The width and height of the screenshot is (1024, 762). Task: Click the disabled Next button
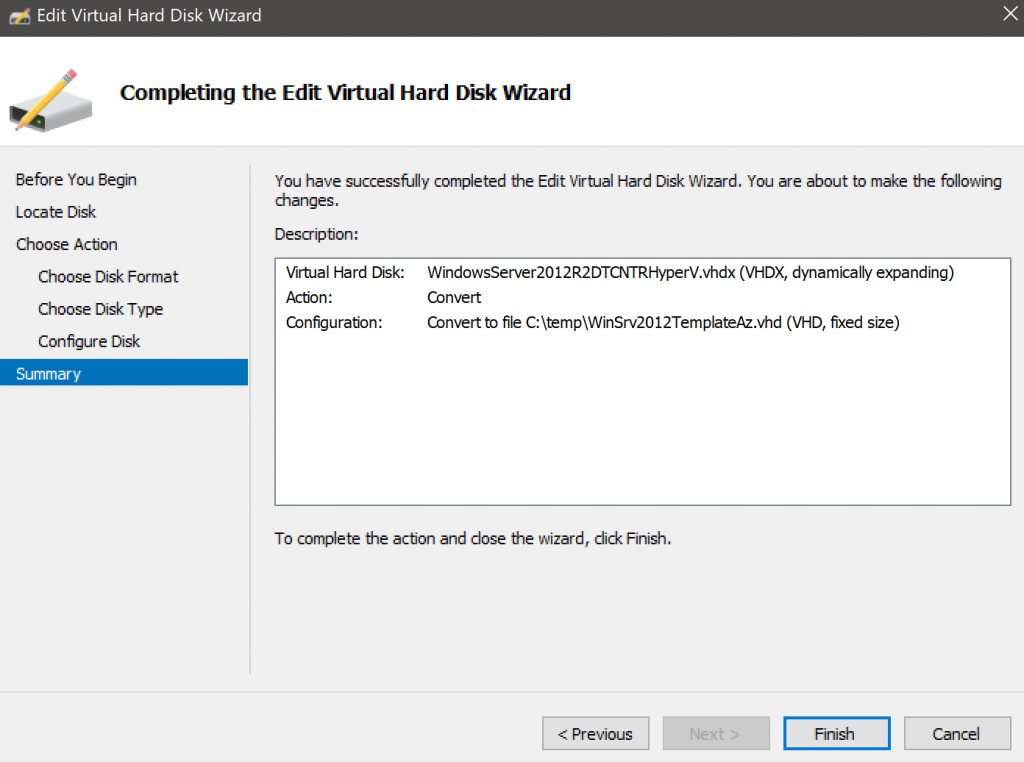click(x=716, y=733)
